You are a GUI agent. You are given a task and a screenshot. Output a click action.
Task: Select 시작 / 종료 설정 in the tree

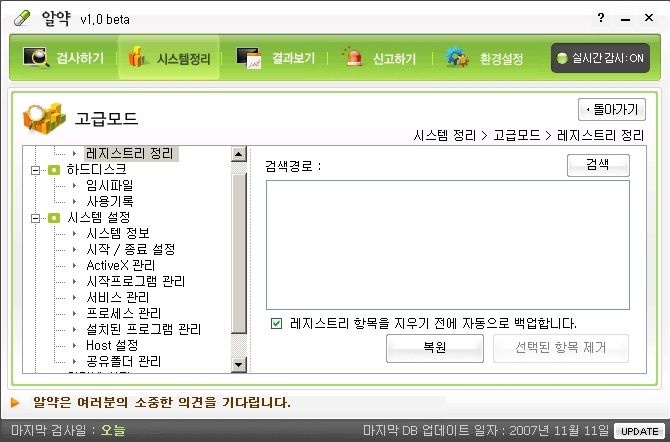coord(131,249)
